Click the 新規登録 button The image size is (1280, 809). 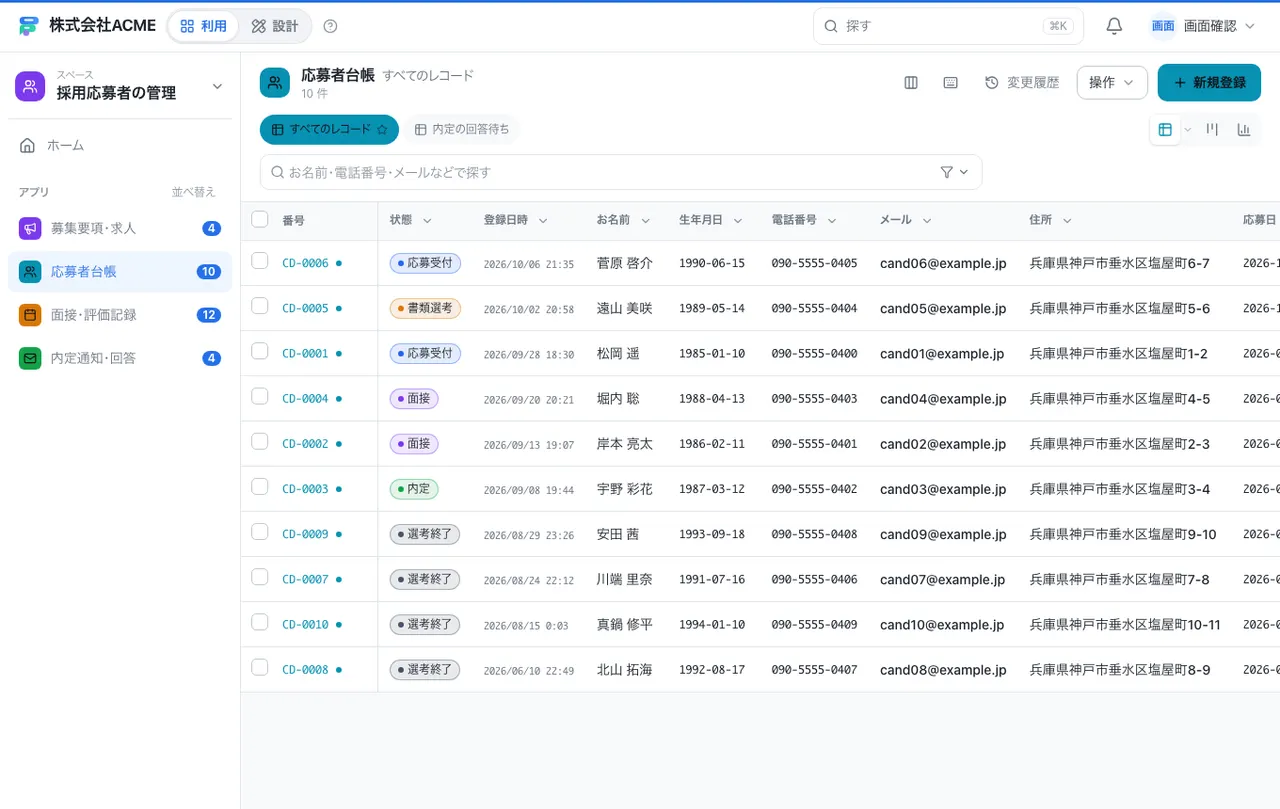click(x=1209, y=83)
